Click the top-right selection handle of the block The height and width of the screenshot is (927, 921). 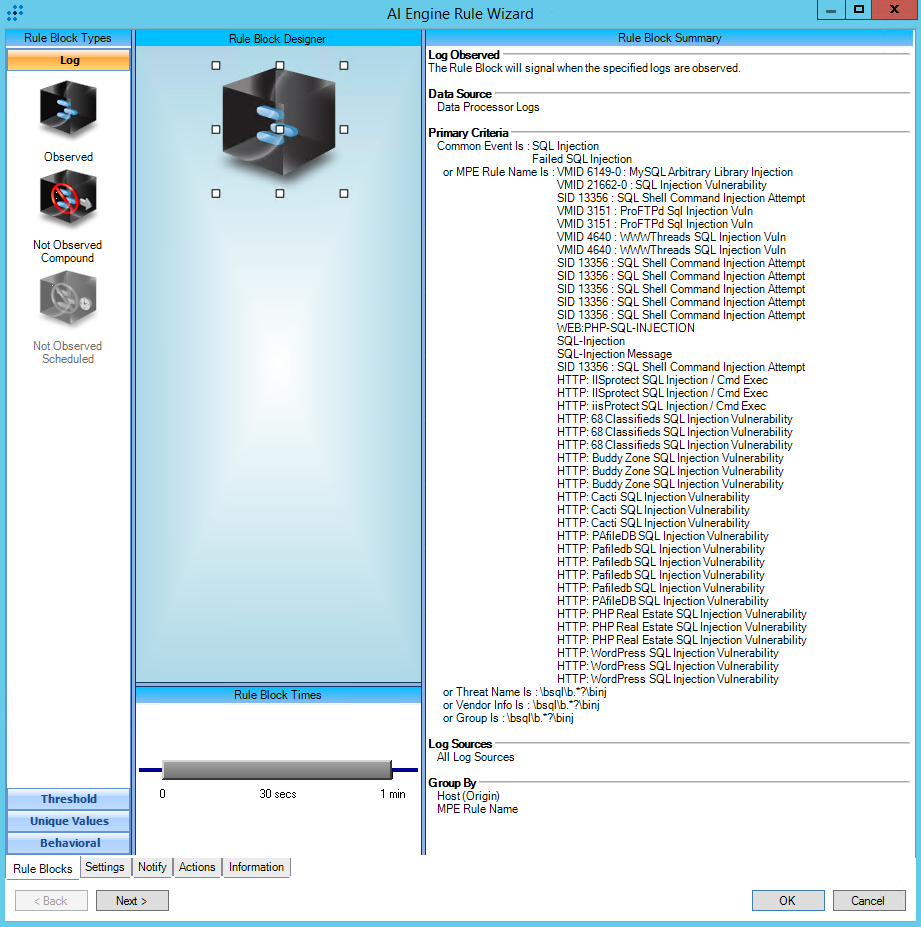coord(344,65)
